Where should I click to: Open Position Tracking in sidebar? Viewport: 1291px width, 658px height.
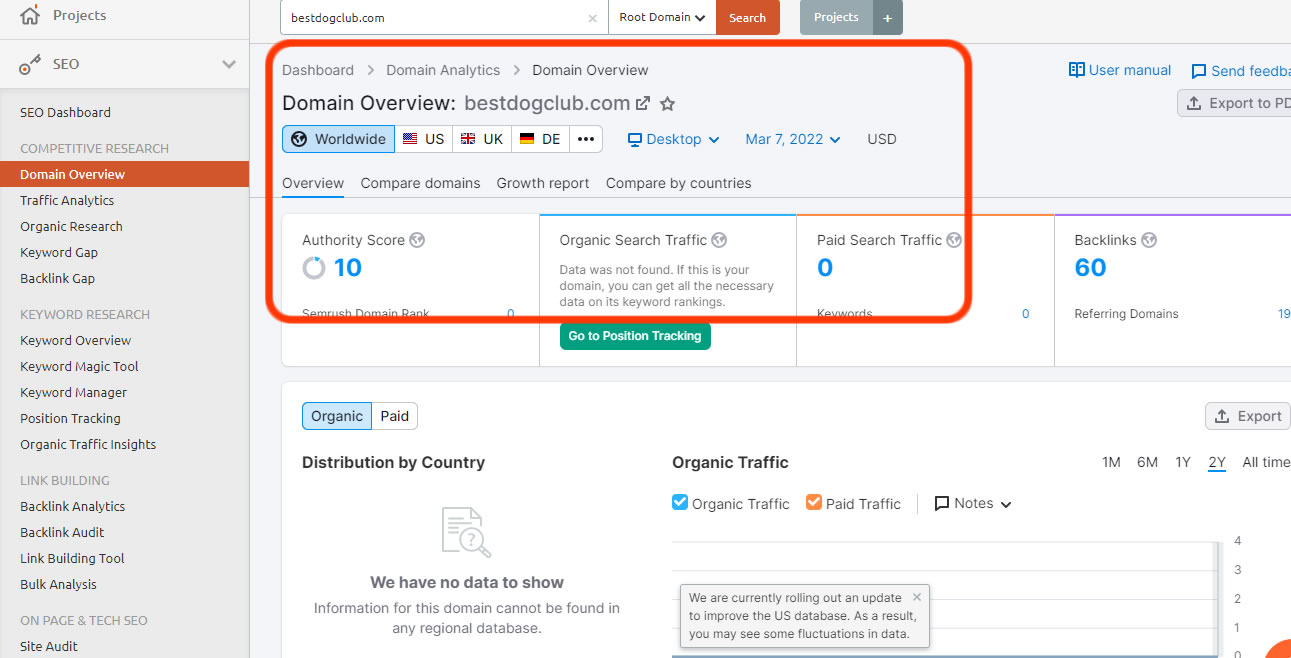coord(70,419)
